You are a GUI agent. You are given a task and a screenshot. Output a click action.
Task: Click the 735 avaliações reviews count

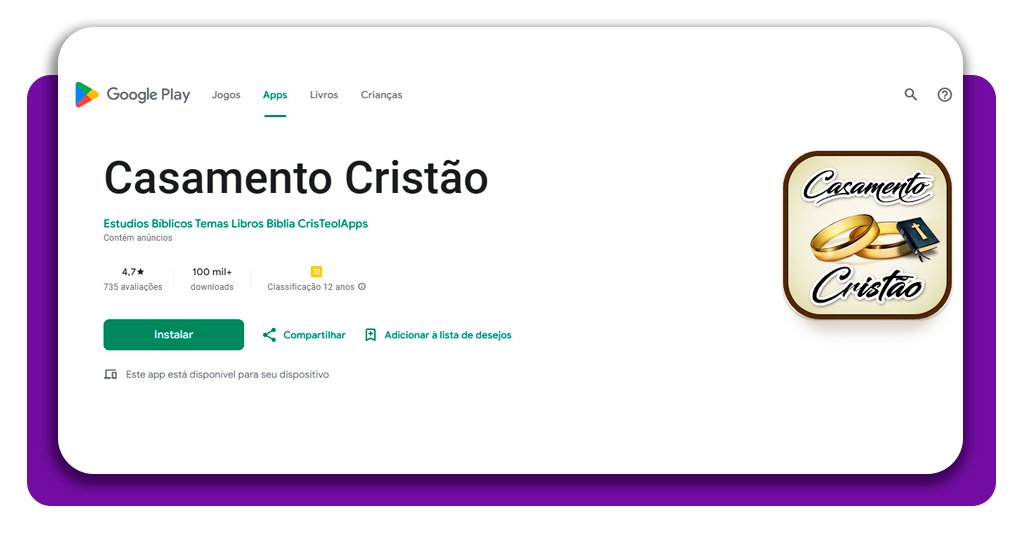click(x=133, y=287)
